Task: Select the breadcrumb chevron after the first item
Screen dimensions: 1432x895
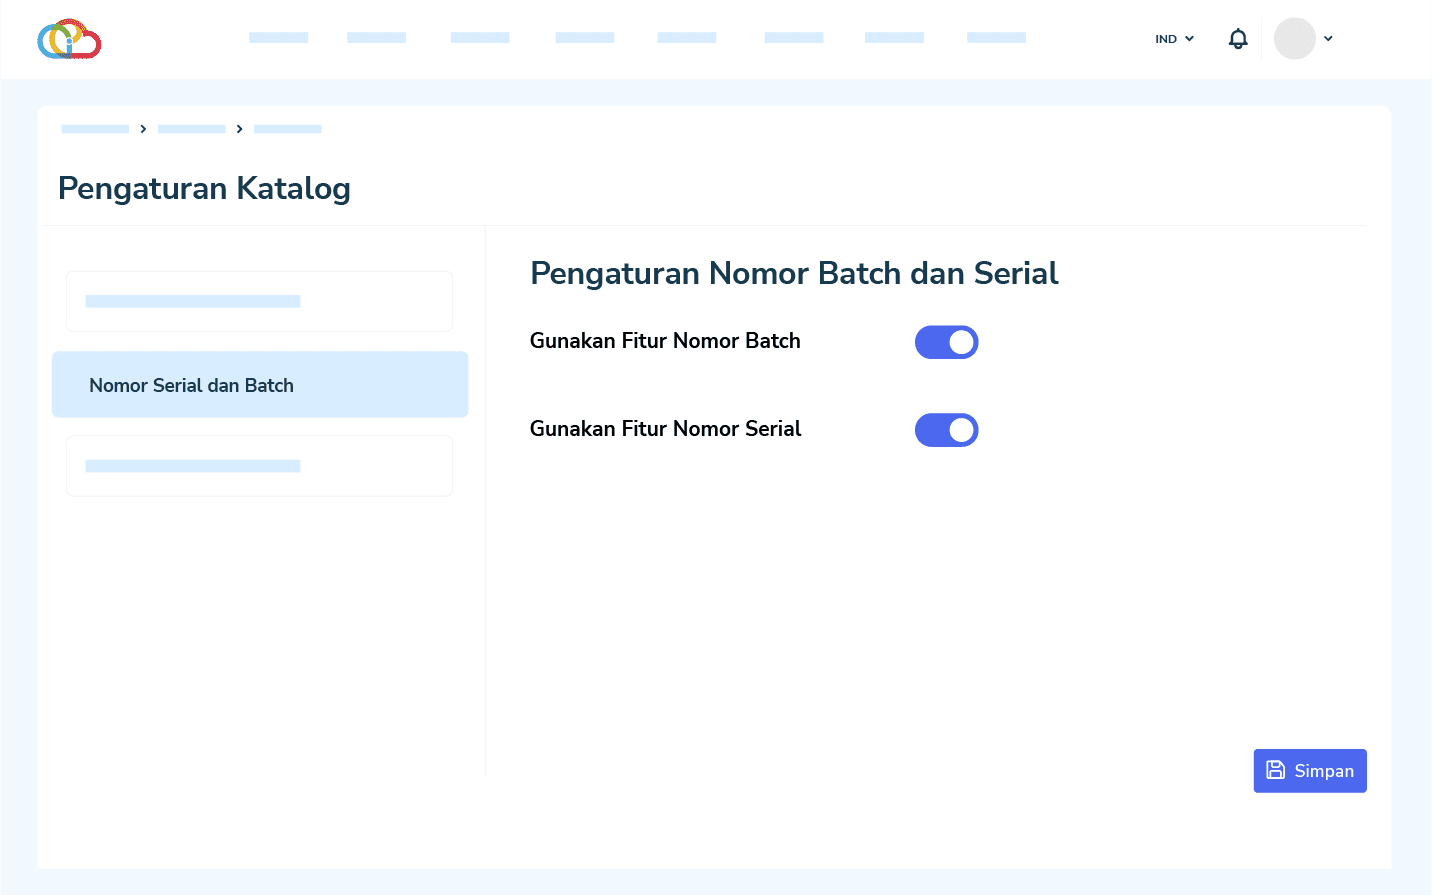Action: [x=143, y=128]
